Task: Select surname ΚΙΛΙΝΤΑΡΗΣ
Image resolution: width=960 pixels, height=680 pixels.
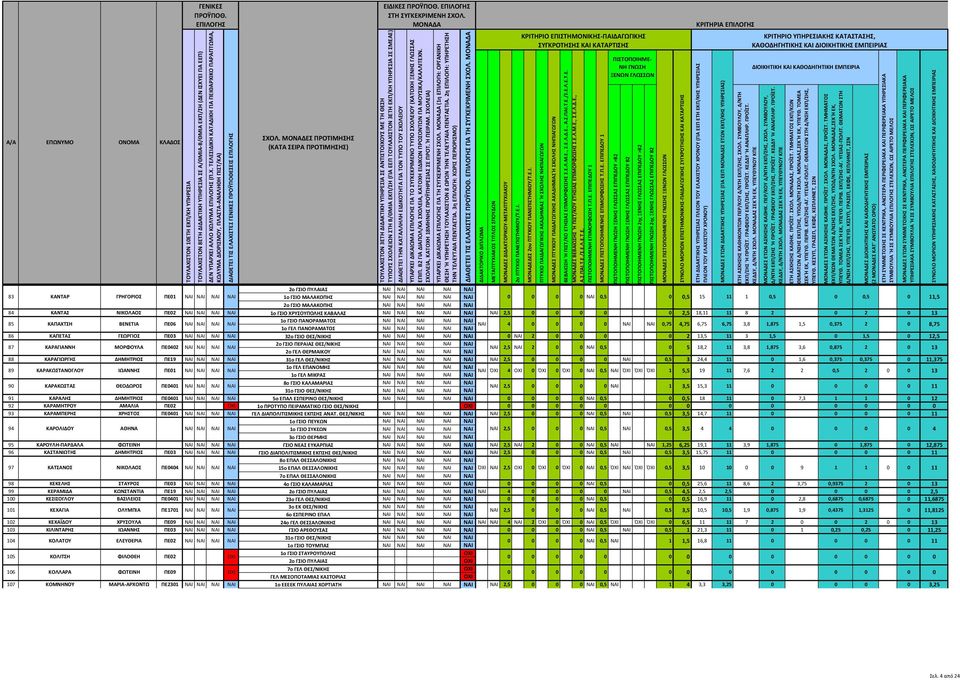Action: point(59,529)
